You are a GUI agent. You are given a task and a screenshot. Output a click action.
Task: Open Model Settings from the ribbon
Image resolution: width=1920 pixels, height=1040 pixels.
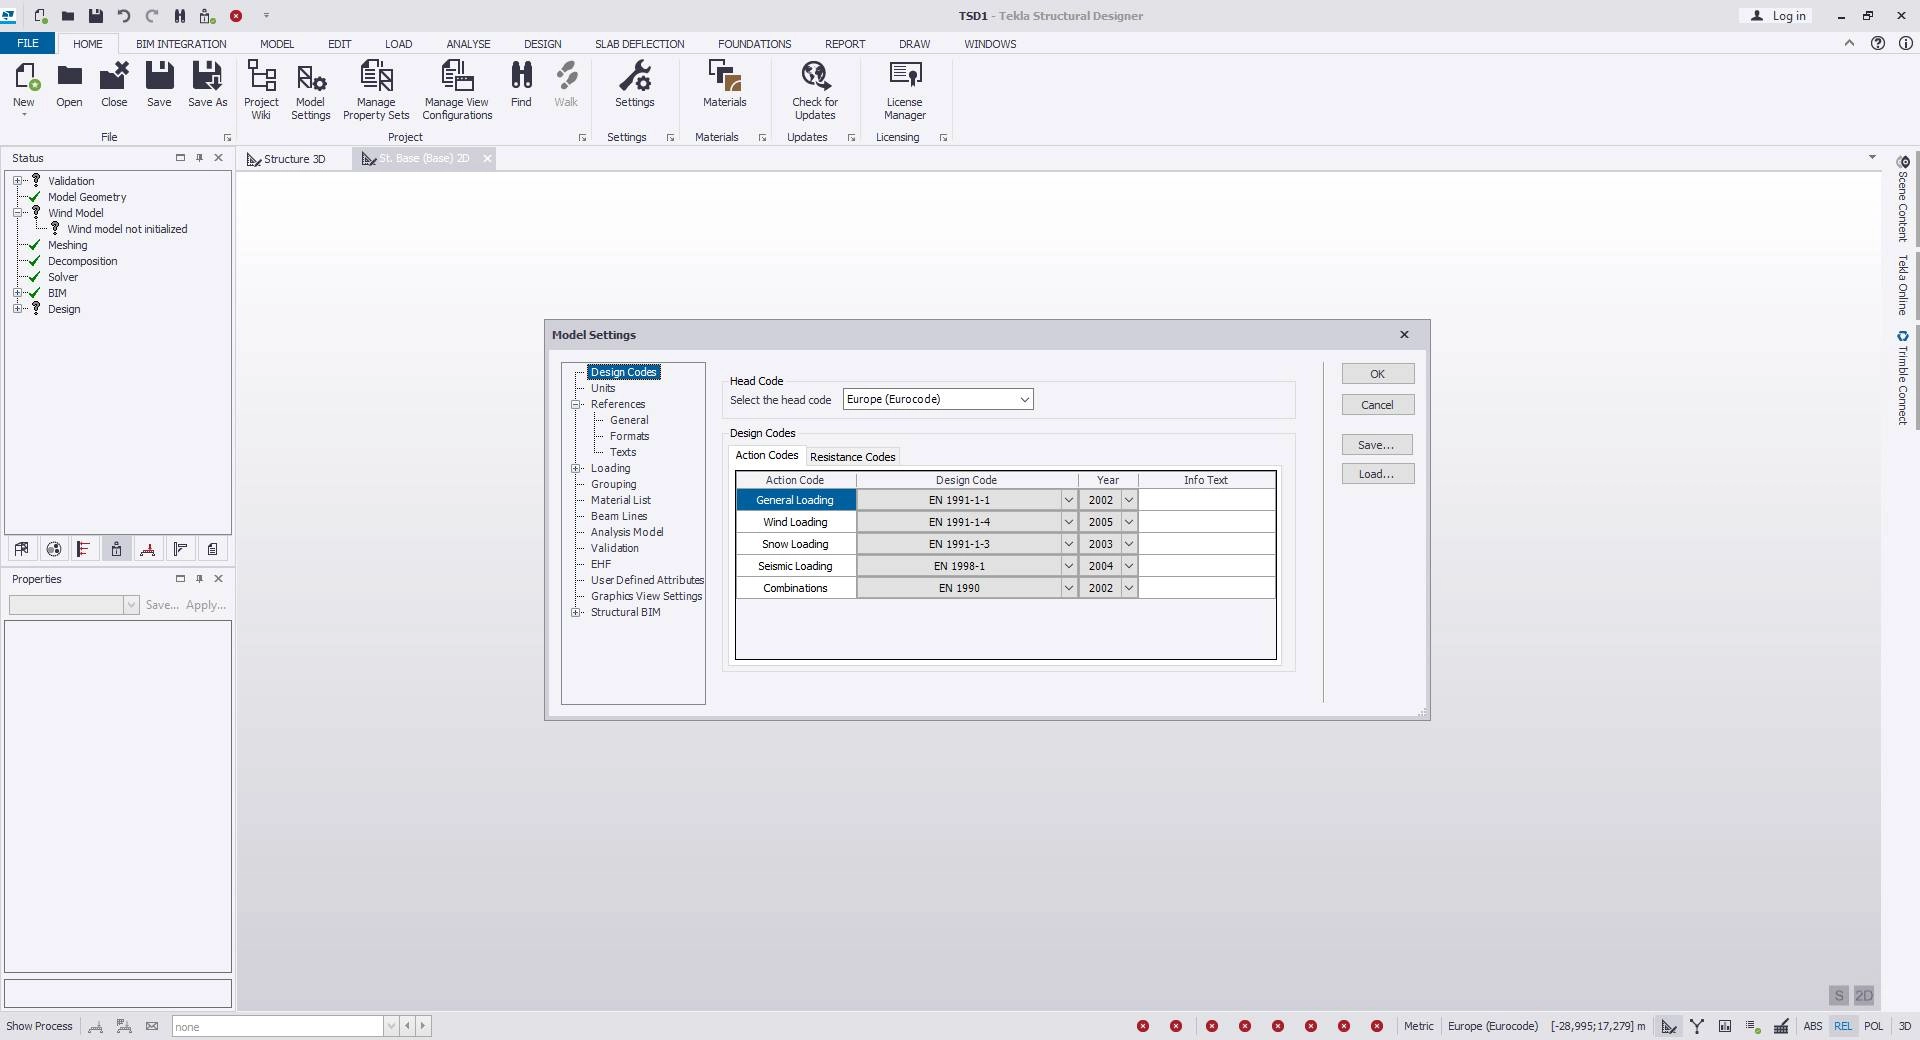tap(310, 90)
